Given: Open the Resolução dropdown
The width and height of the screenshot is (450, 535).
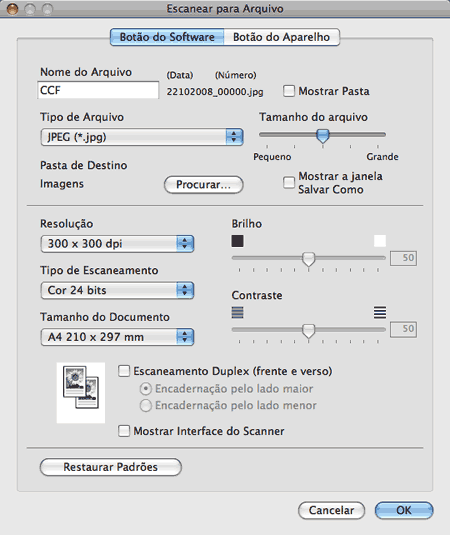Looking at the screenshot, I should pyautogui.click(x=117, y=244).
